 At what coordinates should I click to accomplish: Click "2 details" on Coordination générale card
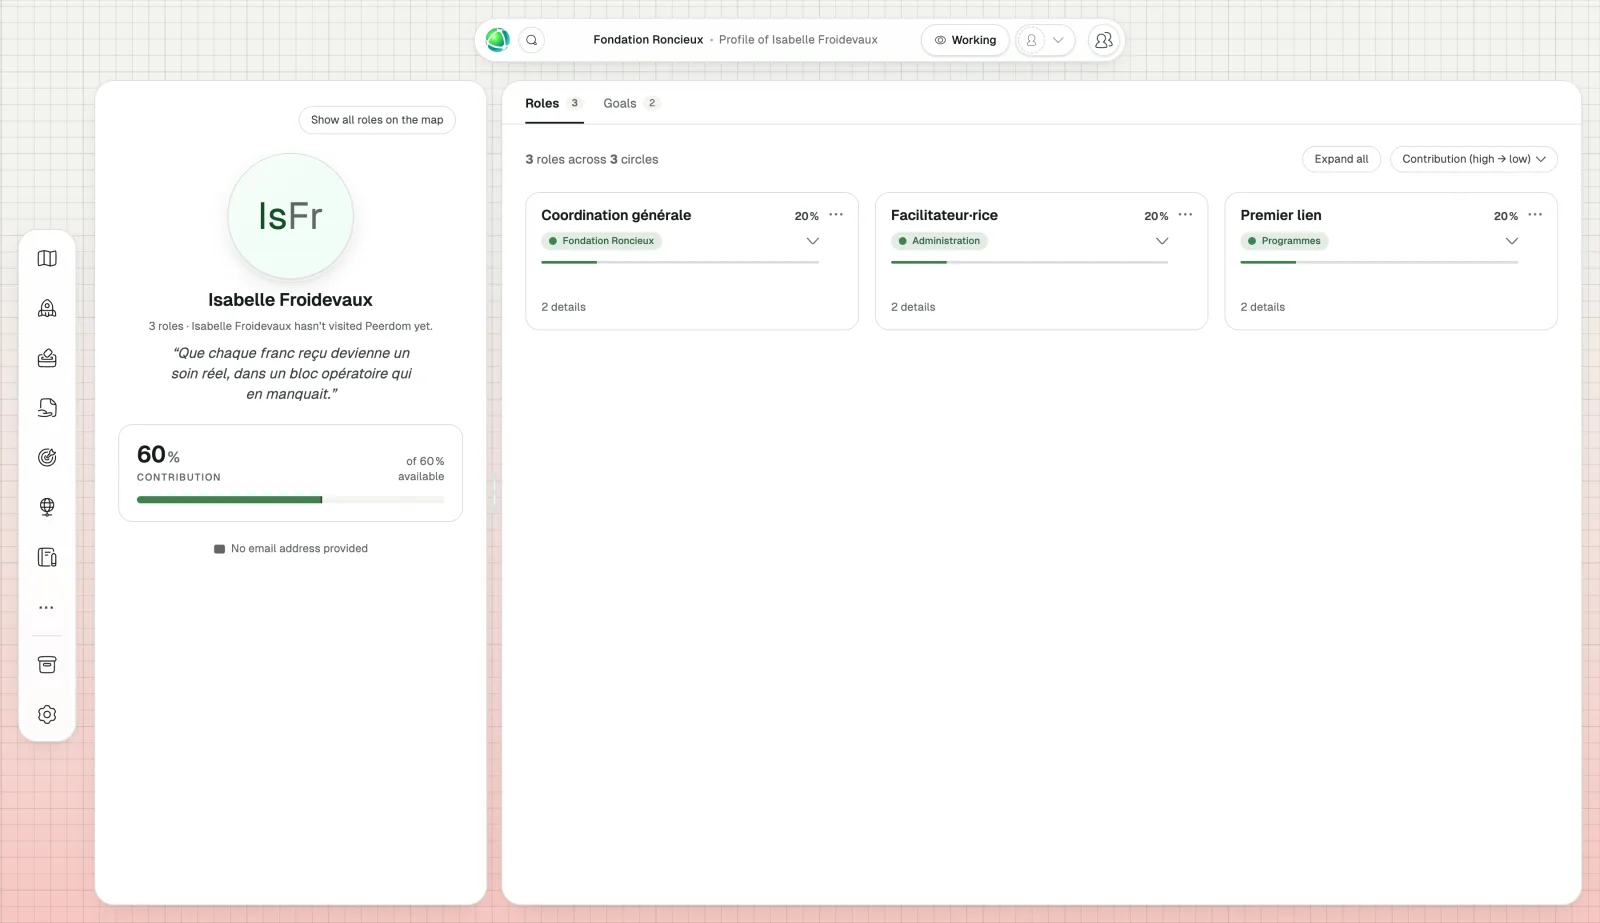pyautogui.click(x=563, y=307)
